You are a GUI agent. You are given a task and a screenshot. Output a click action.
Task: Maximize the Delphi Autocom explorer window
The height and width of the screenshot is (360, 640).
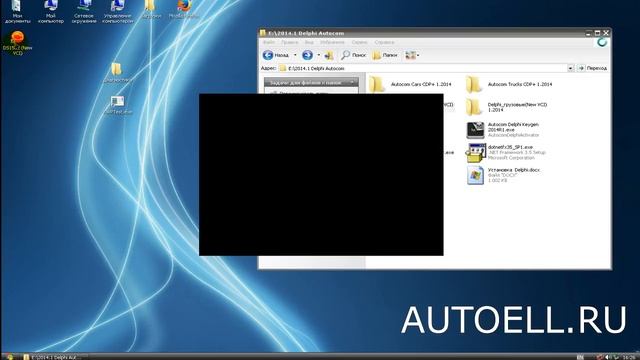598,33
